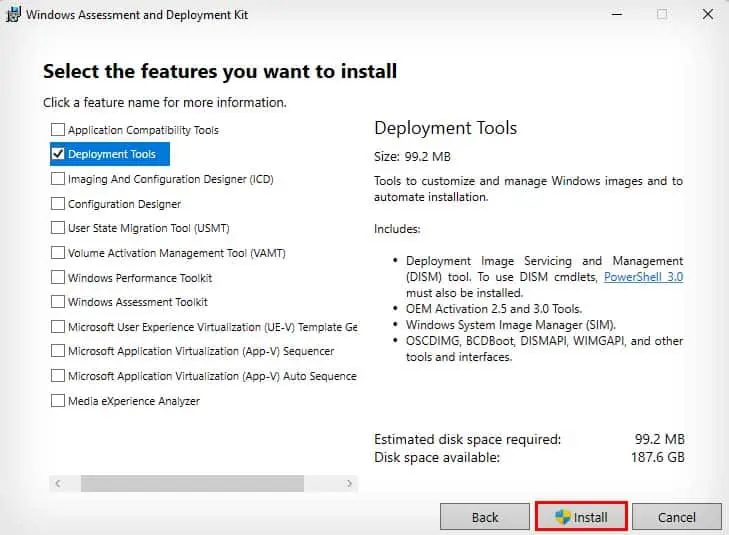Click 'Media eXperience Analyzer' feature name

tap(134, 401)
